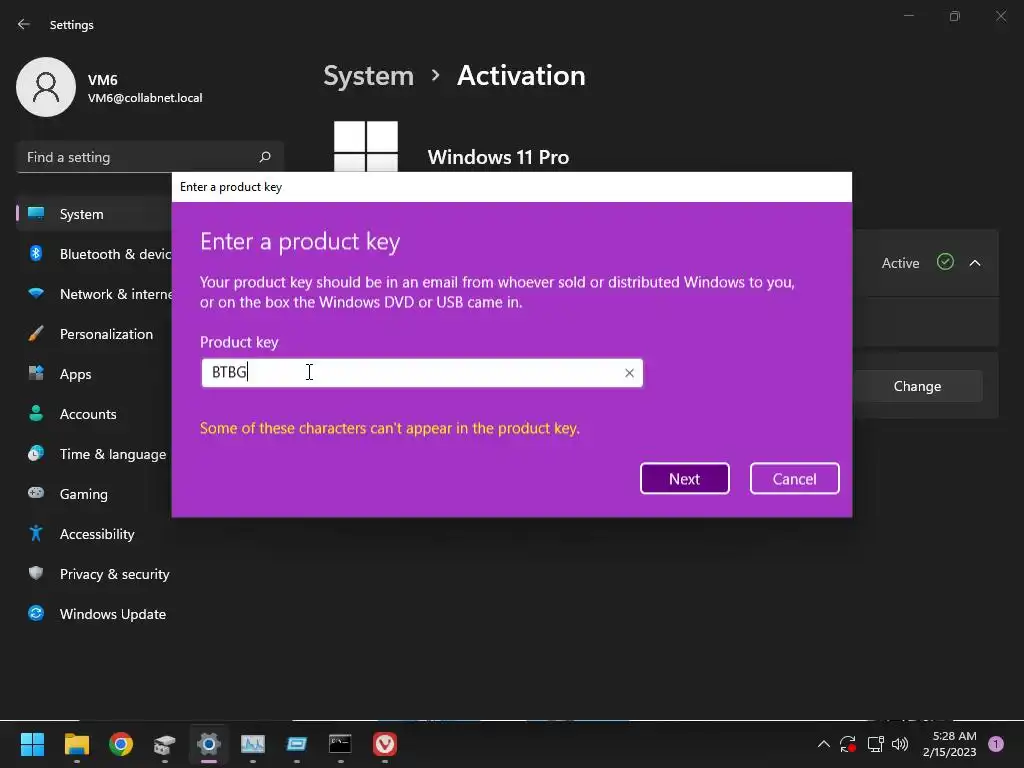The height and width of the screenshot is (768, 1024).
Task: Click the Enter a product key title bar
Action: point(511,187)
